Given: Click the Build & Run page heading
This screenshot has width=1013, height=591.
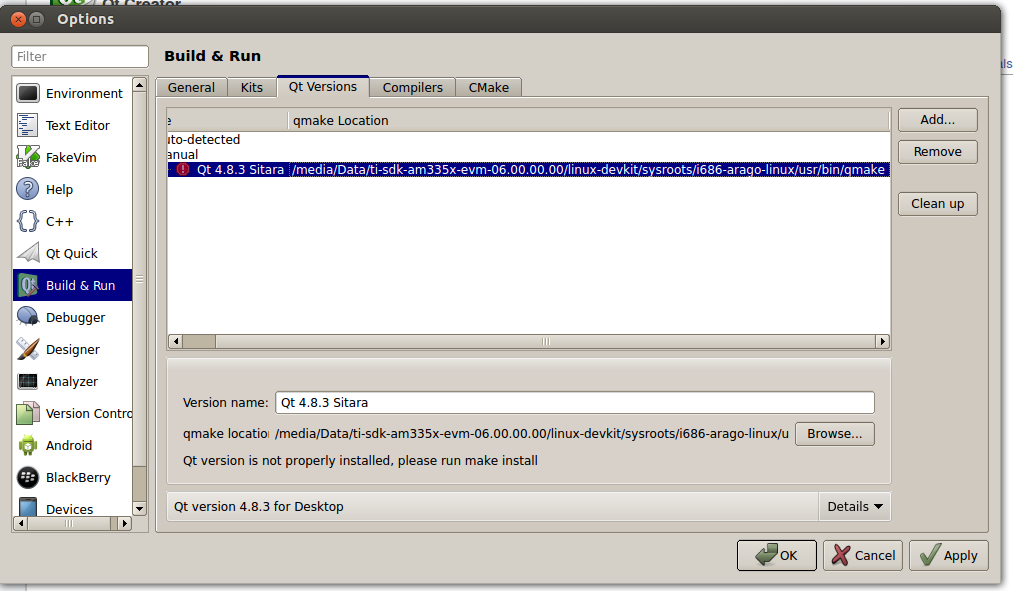Looking at the screenshot, I should pyautogui.click(x=213, y=56).
